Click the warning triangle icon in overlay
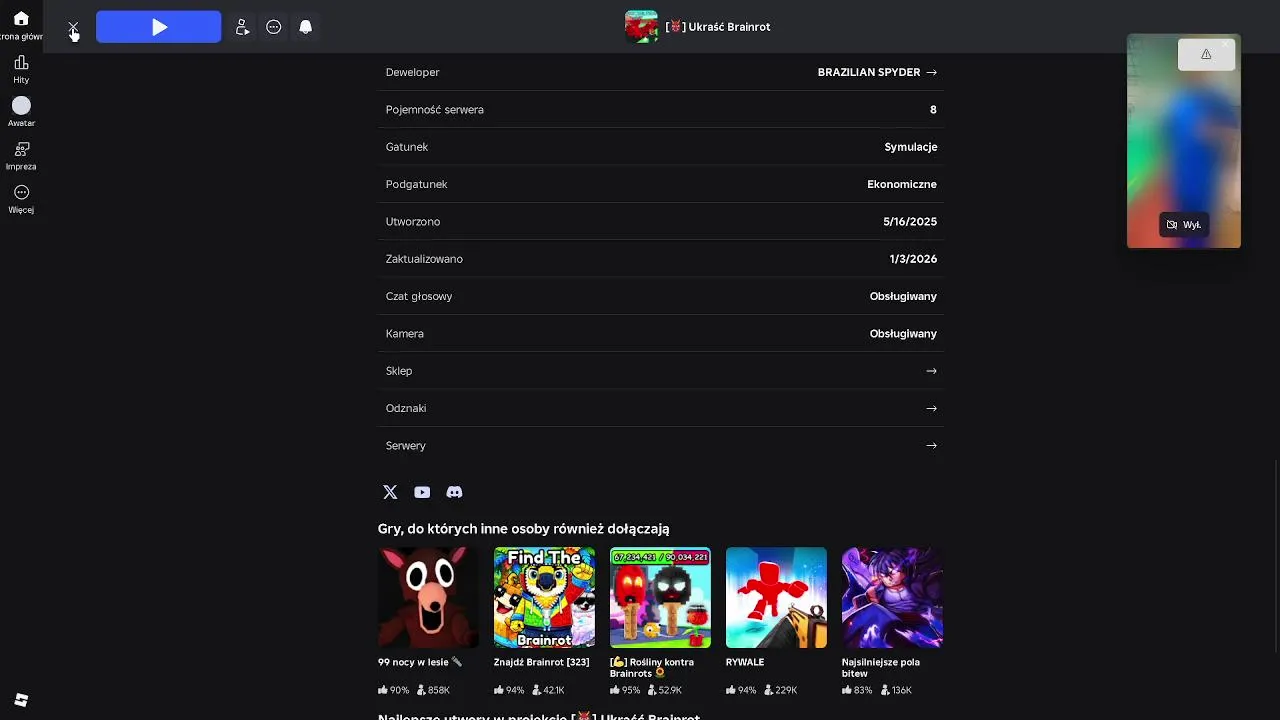1280x720 pixels. point(1206,54)
